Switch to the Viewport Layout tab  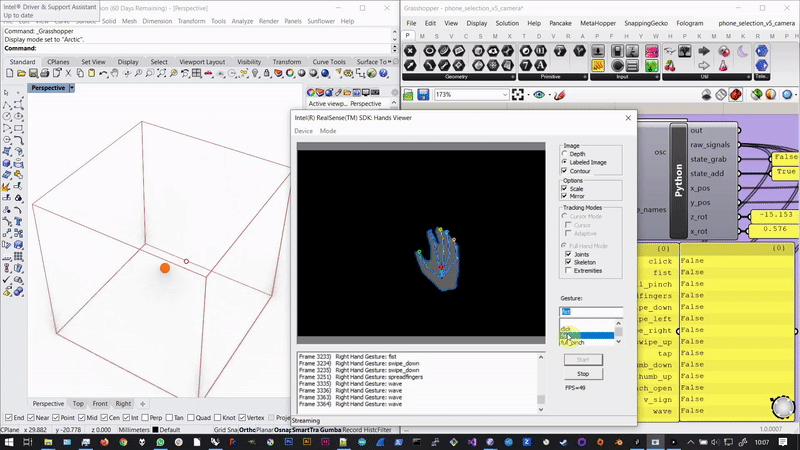click(201, 62)
